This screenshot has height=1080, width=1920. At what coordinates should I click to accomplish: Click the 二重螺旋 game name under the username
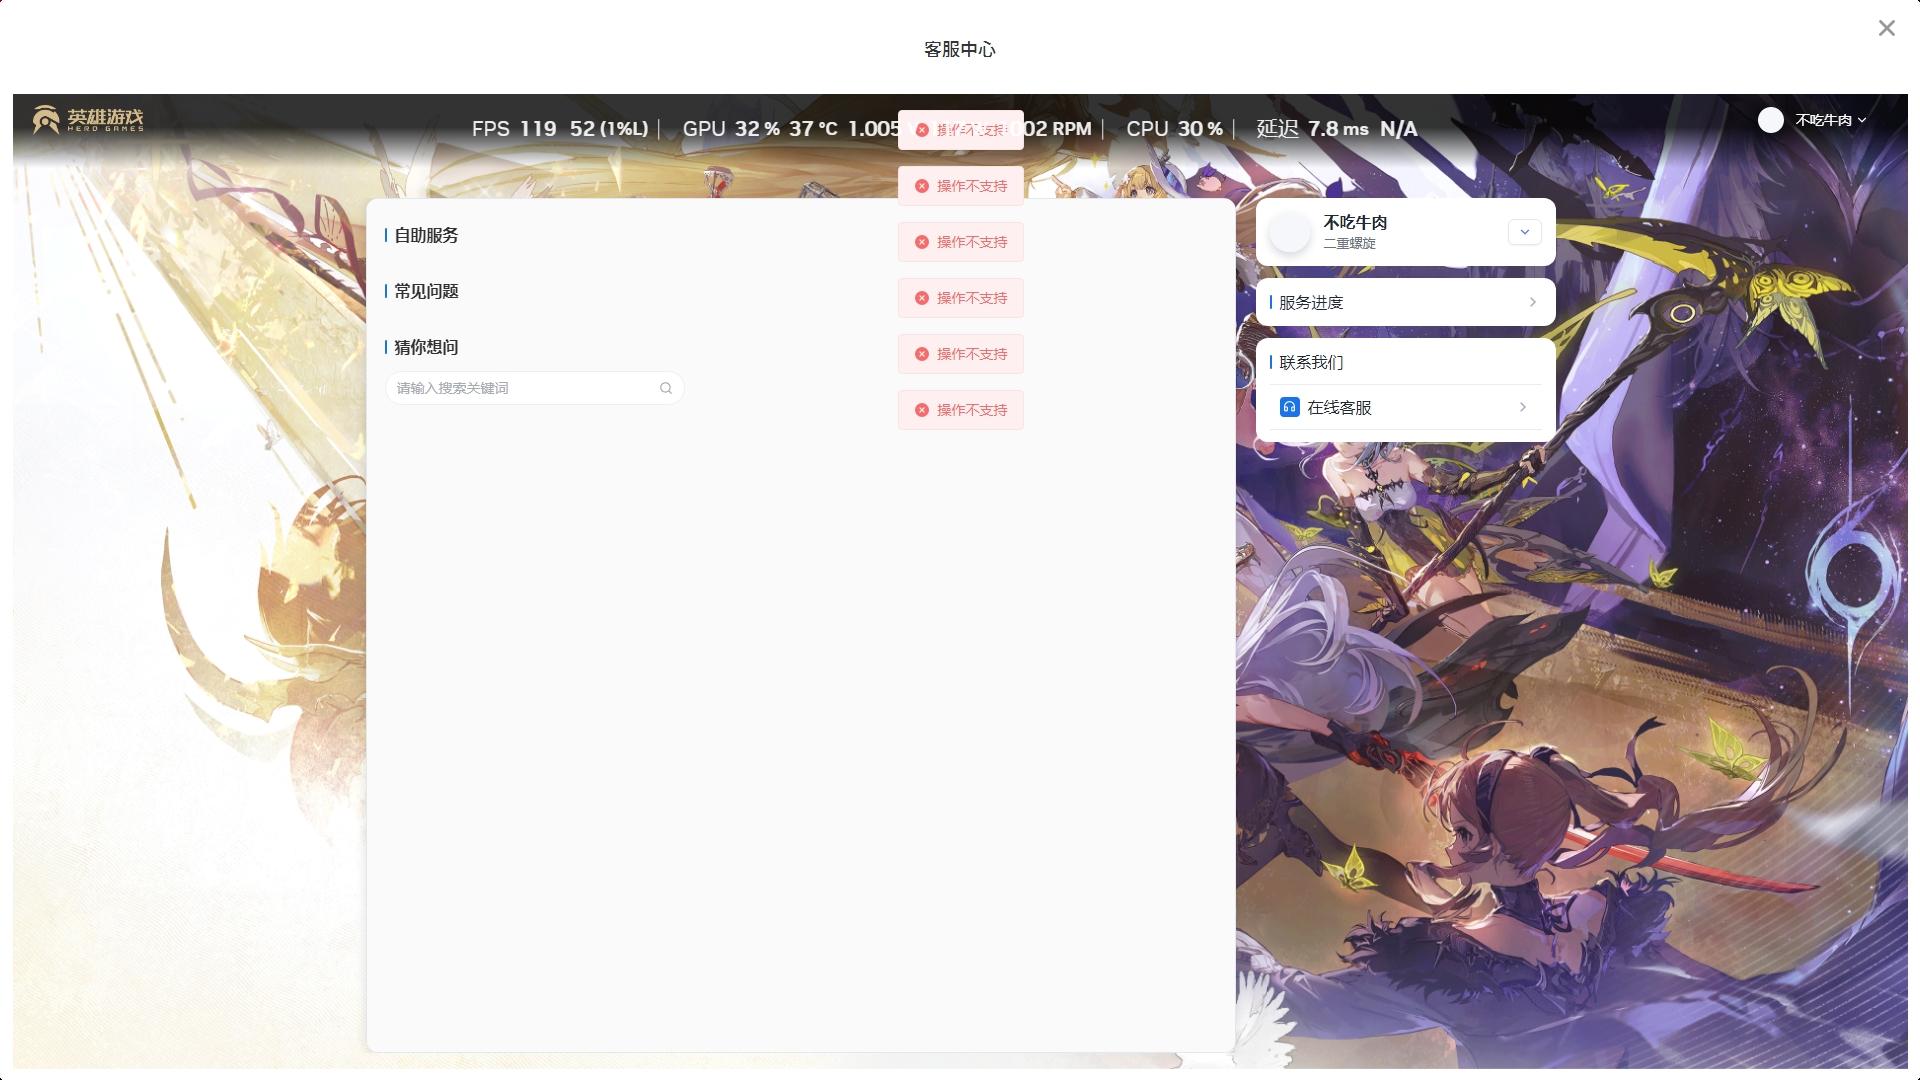coord(1349,243)
